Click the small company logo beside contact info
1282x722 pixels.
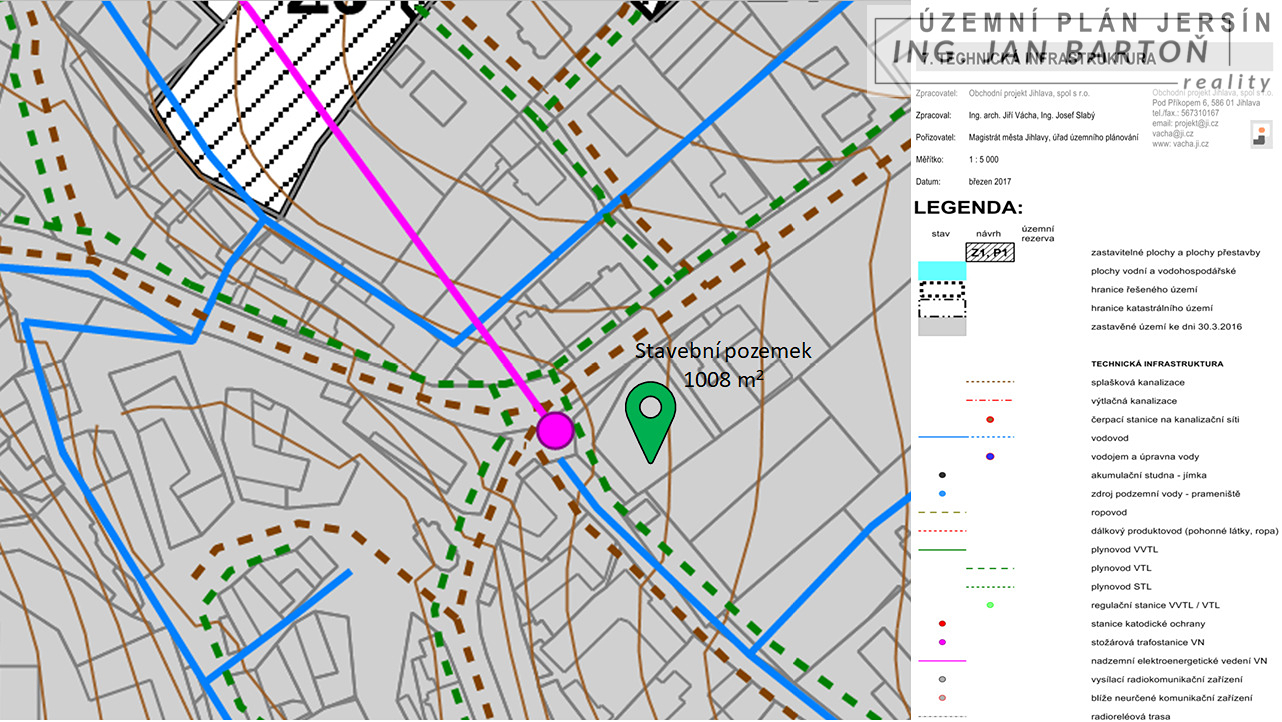tap(1261, 134)
